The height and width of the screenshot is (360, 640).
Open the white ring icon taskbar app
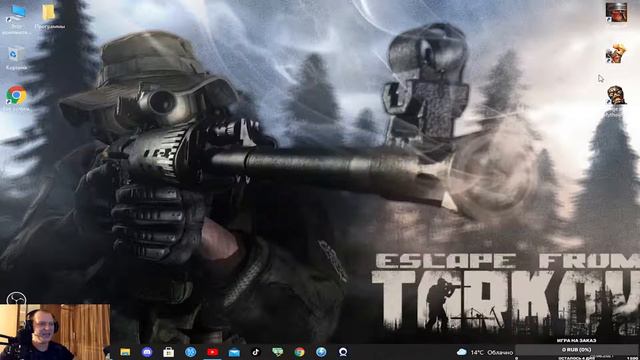[x=343, y=352]
